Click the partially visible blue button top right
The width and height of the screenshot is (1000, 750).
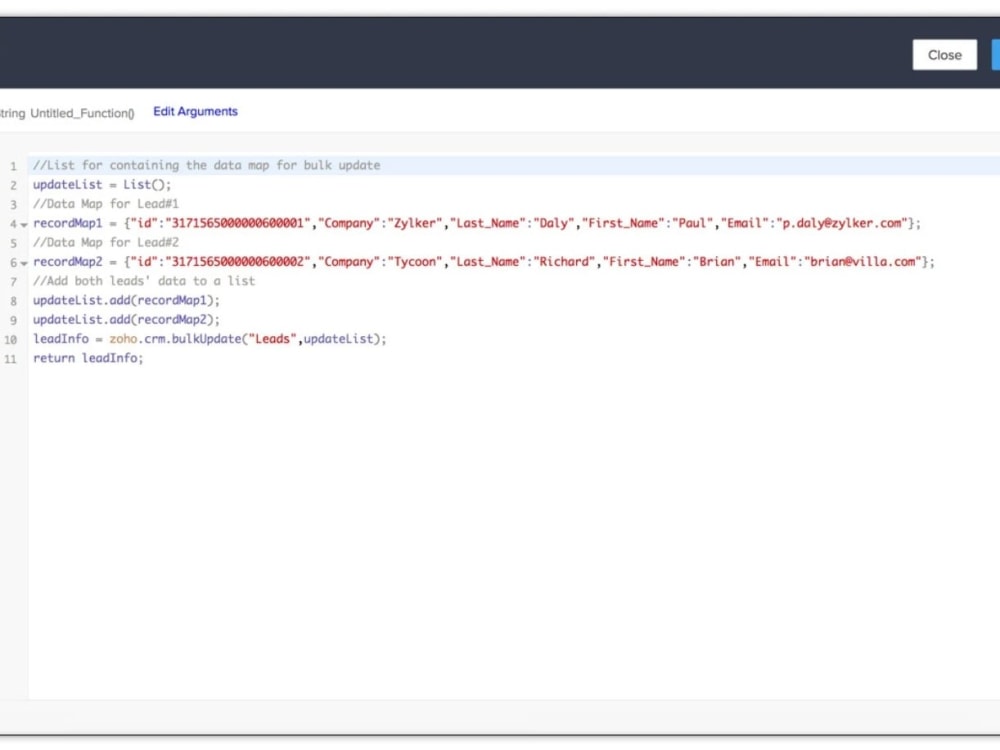[x=996, y=55]
